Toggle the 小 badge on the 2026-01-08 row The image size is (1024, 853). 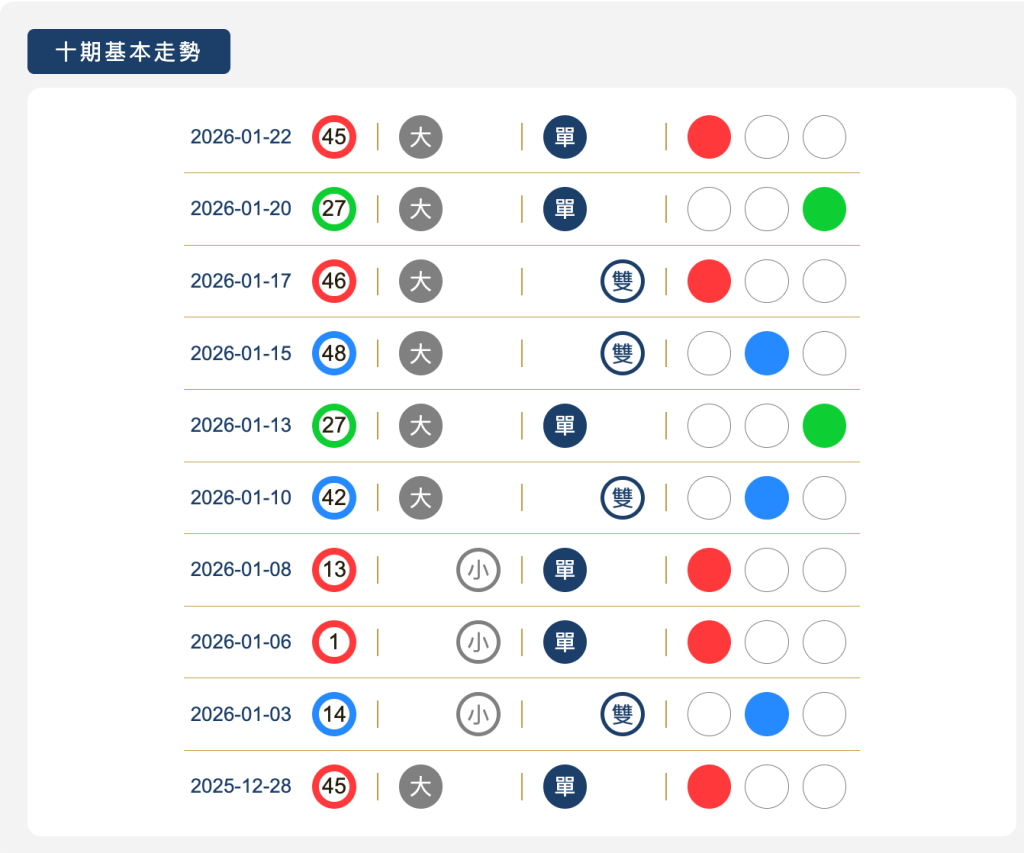point(478,570)
